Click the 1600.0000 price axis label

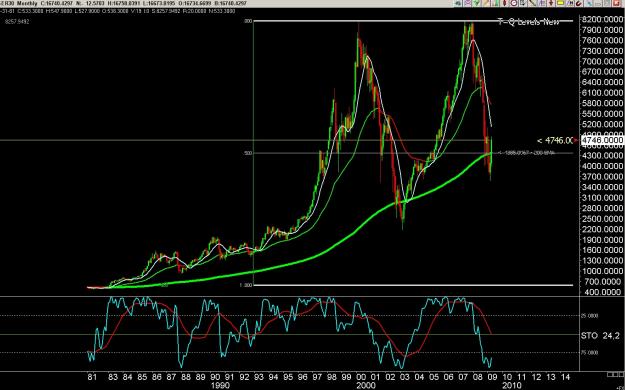(602, 250)
